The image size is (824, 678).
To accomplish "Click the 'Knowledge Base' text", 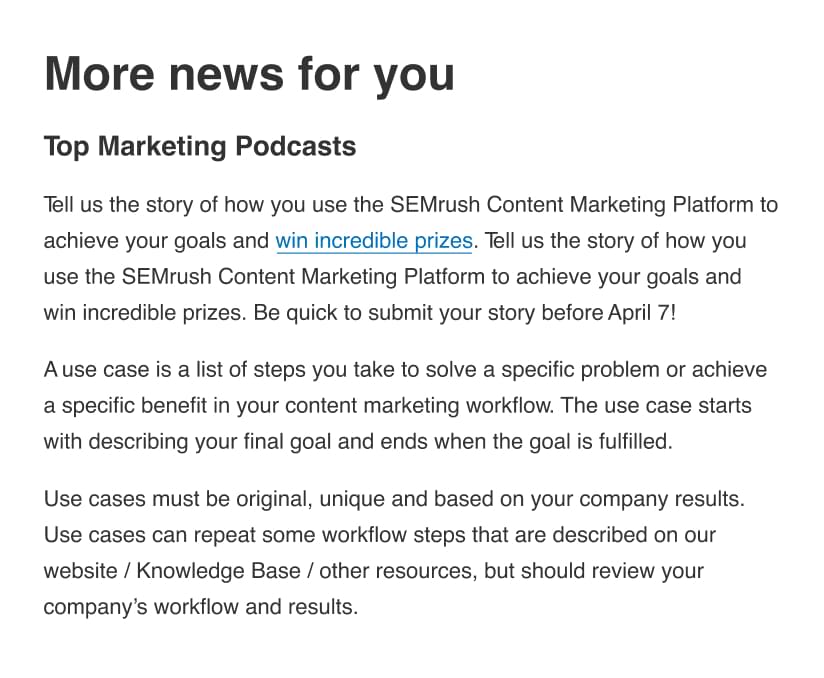I will [218, 571].
